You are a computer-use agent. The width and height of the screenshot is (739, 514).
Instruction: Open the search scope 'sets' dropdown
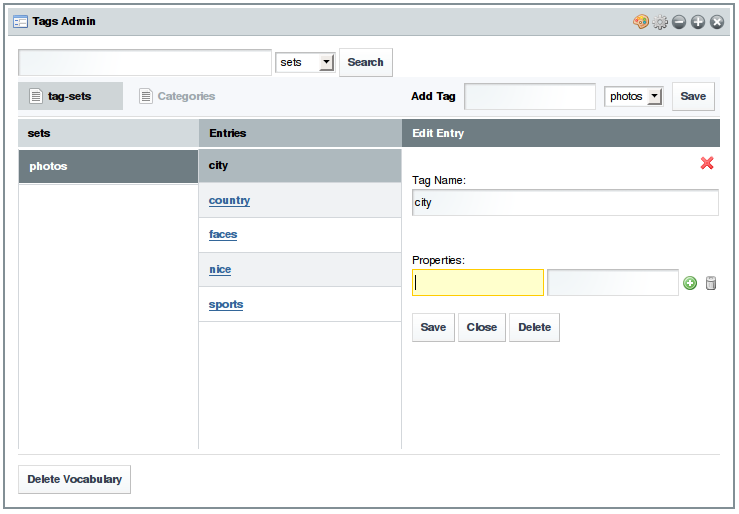pos(305,62)
